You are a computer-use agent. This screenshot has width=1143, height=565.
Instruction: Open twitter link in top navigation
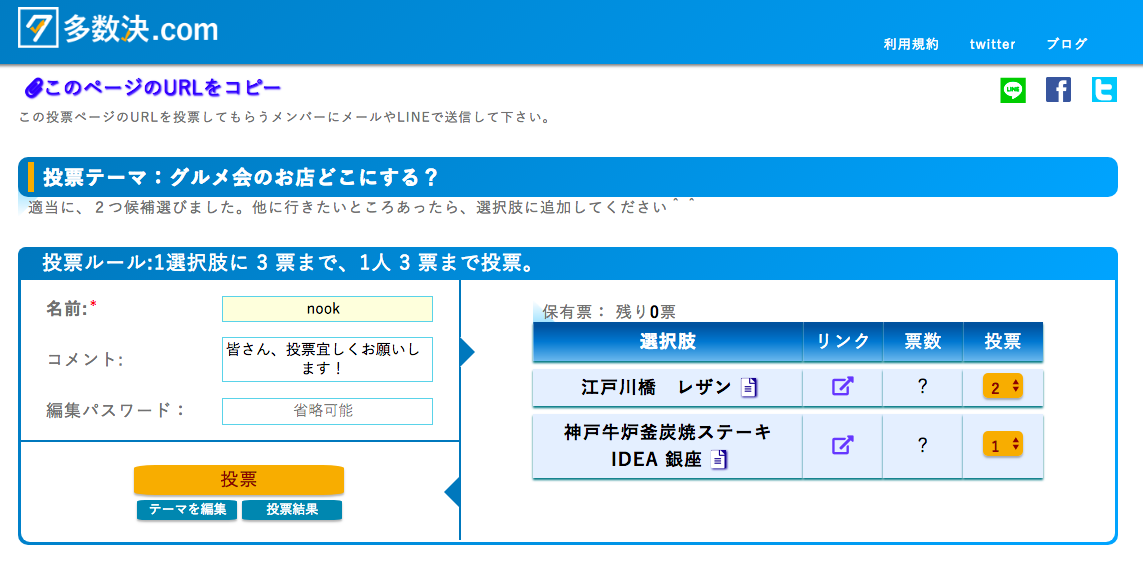992,44
